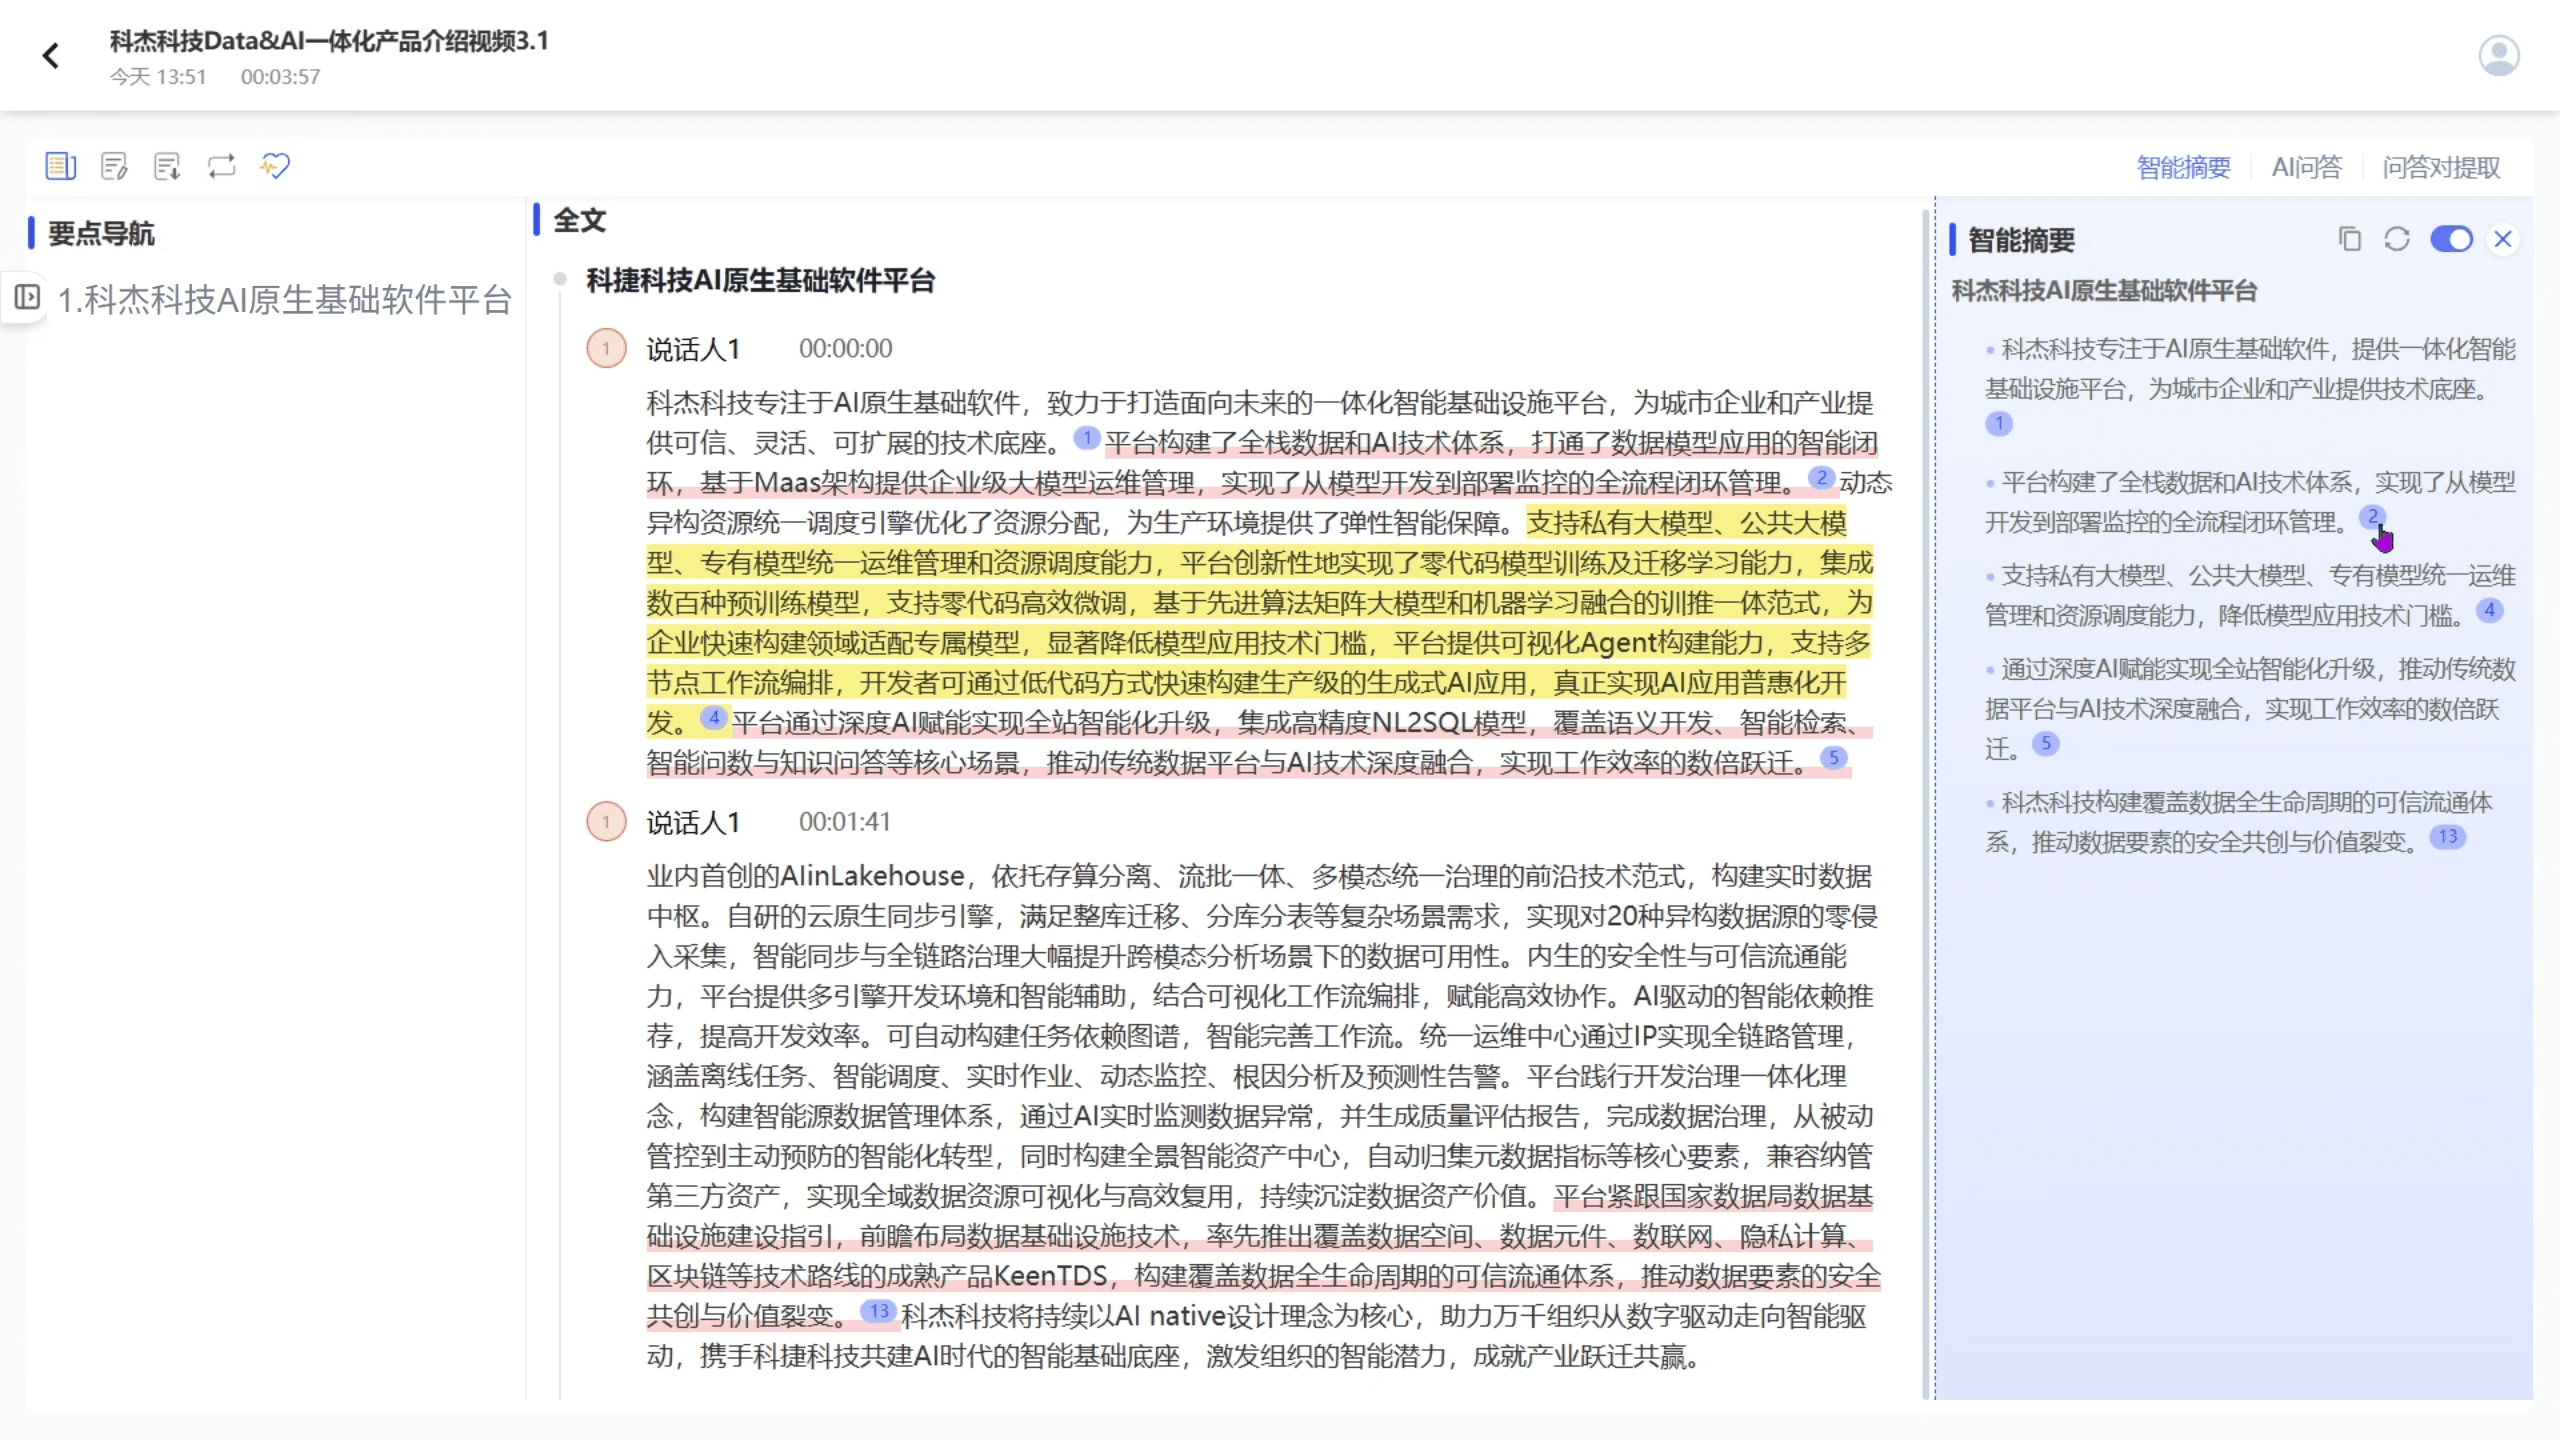Click the 00:01:41 speaker timestamp
This screenshot has width=2560, height=1440.
tap(844, 822)
